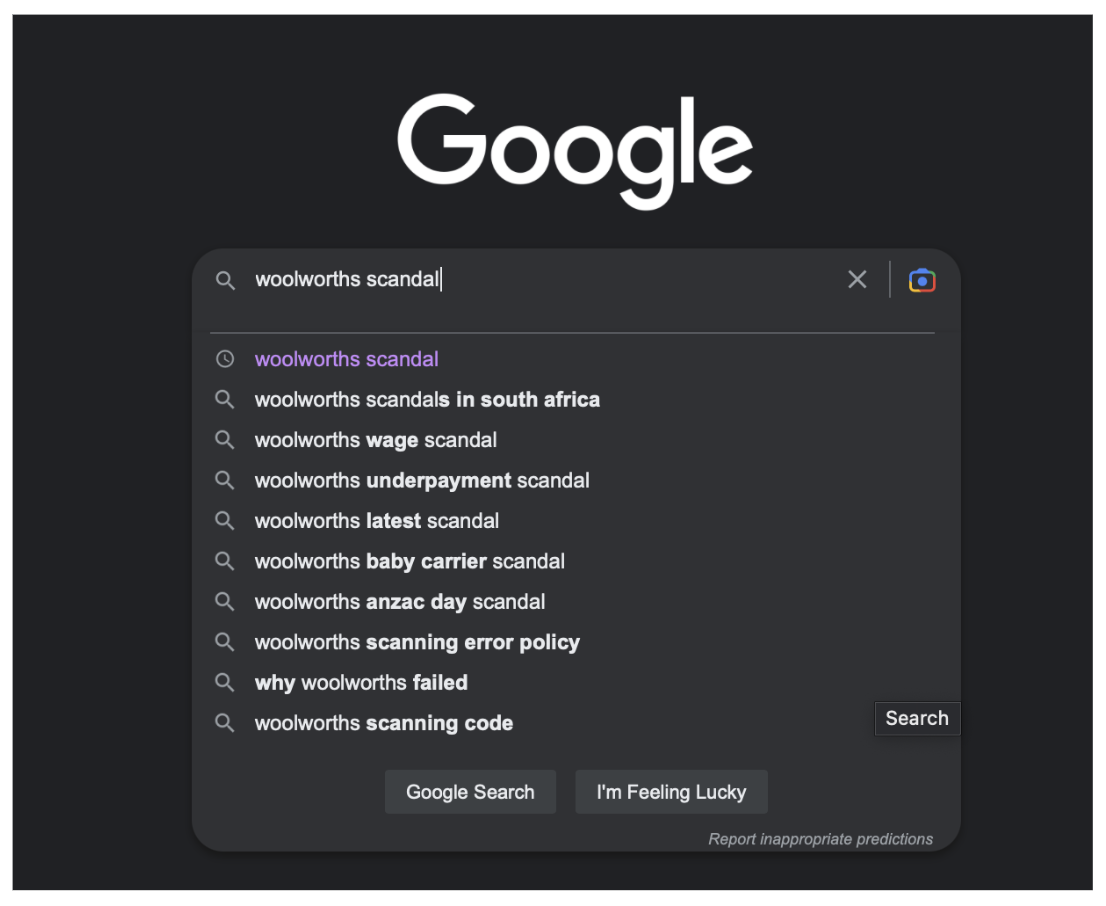Viewport: 1106px width, 906px height.
Task: Click inside the search input field
Action: (550, 279)
